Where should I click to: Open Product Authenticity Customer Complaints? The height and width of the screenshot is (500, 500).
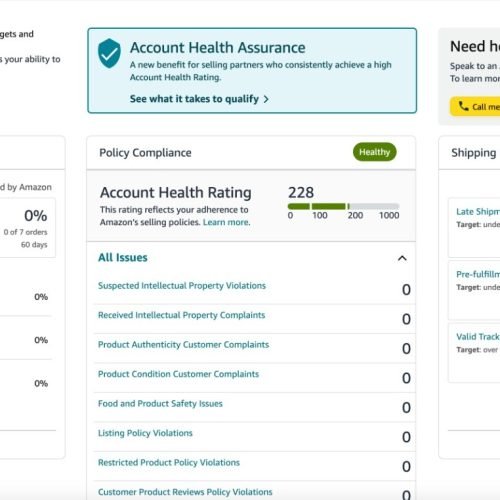pyautogui.click(x=183, y=345)
